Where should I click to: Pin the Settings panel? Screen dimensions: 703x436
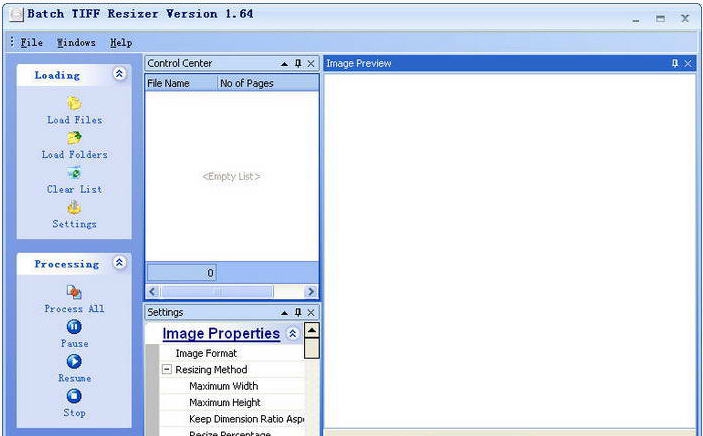click(298, 313)
